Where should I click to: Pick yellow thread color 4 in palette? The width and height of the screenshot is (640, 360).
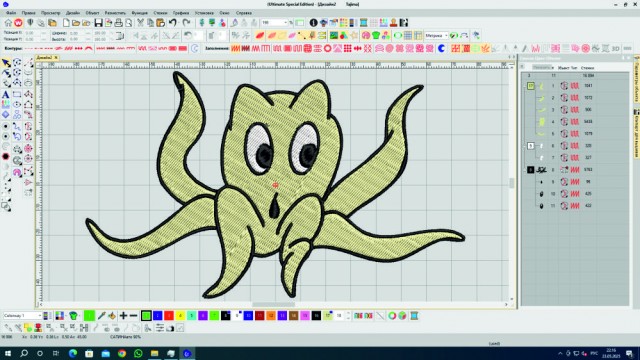click(x=180, y=316)
